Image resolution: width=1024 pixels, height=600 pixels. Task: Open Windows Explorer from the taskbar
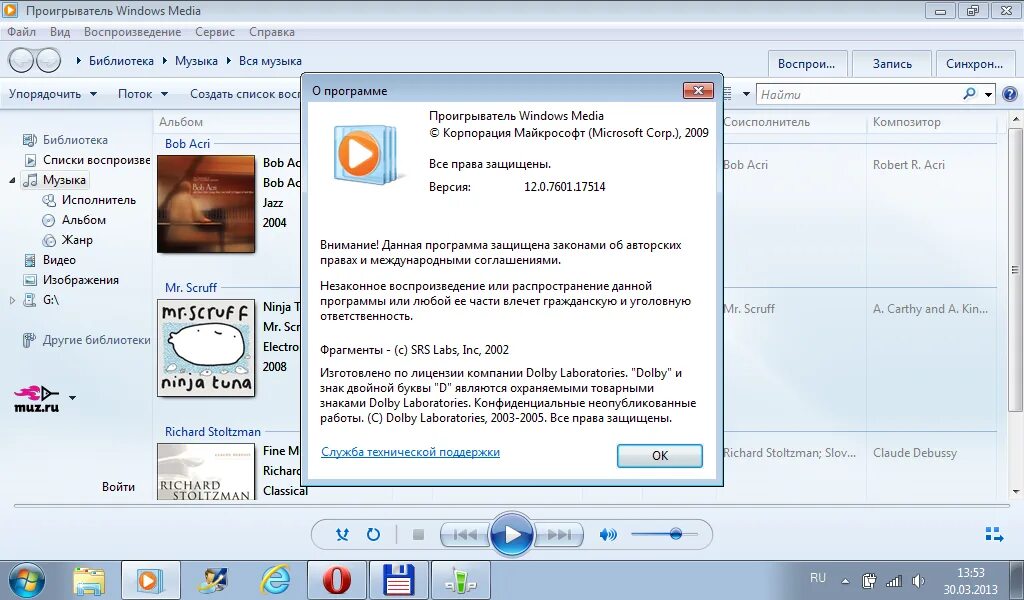[x=89, y=580]
